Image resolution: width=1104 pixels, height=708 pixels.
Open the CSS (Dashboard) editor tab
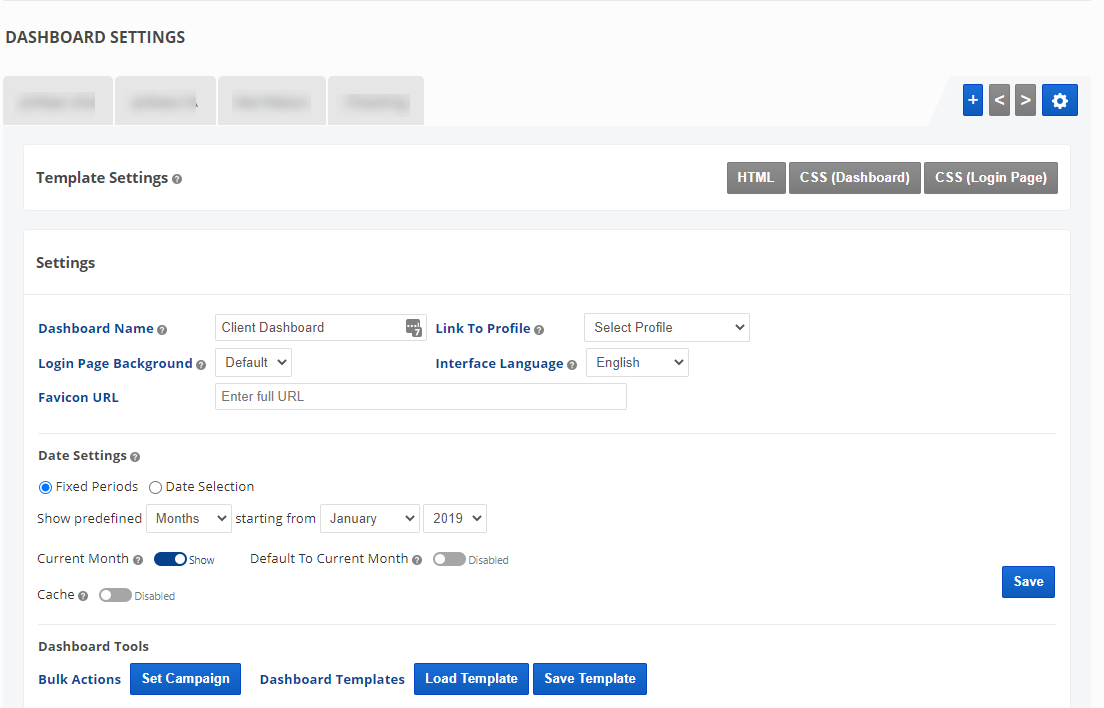[x=854, y=177]
